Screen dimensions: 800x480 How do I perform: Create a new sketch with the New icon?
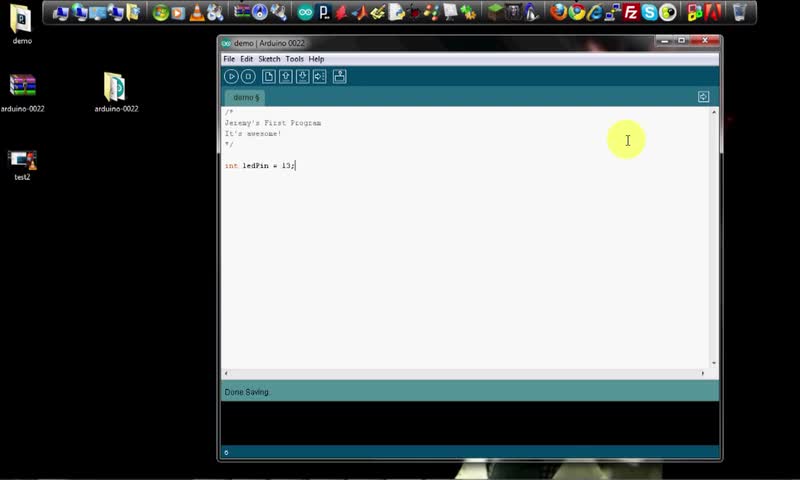click(268, 77)
